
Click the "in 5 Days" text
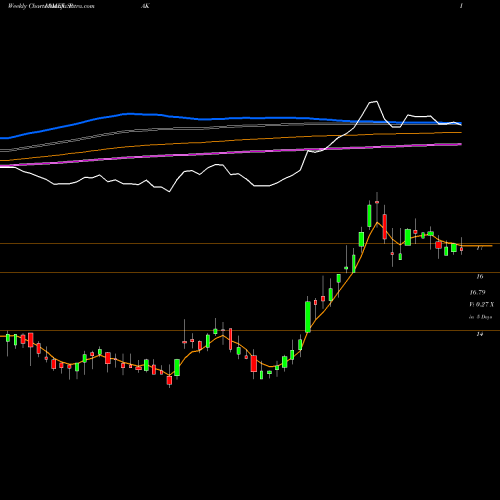coord(481,317)
